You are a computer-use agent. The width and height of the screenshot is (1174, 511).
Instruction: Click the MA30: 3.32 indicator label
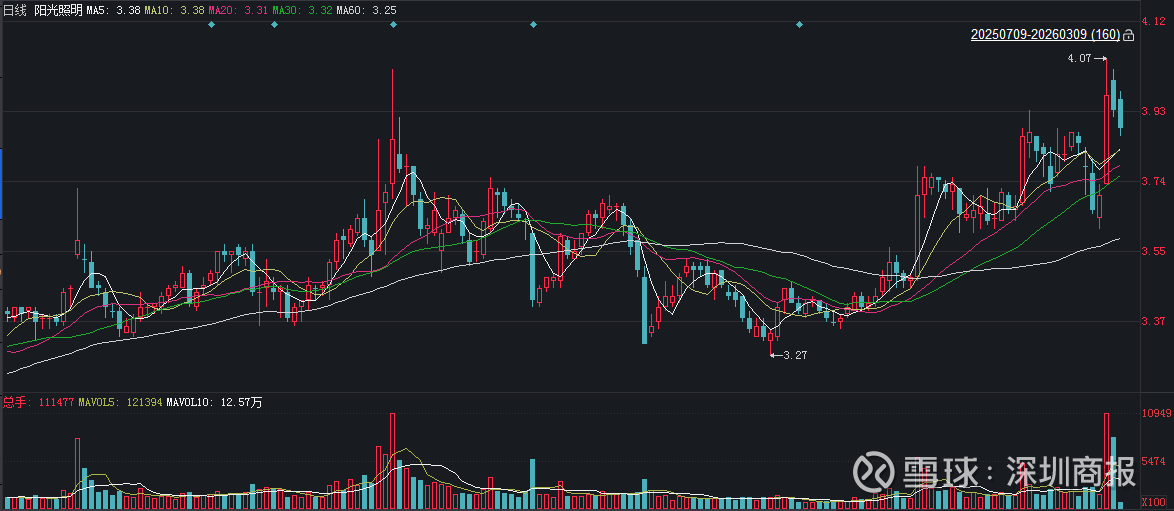click(x=301, y=10)
